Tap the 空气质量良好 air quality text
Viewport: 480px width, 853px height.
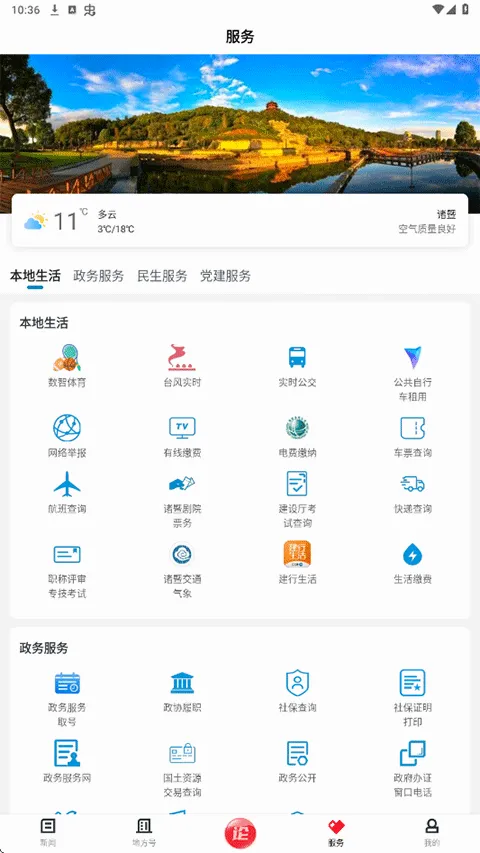tap(427, 229)
